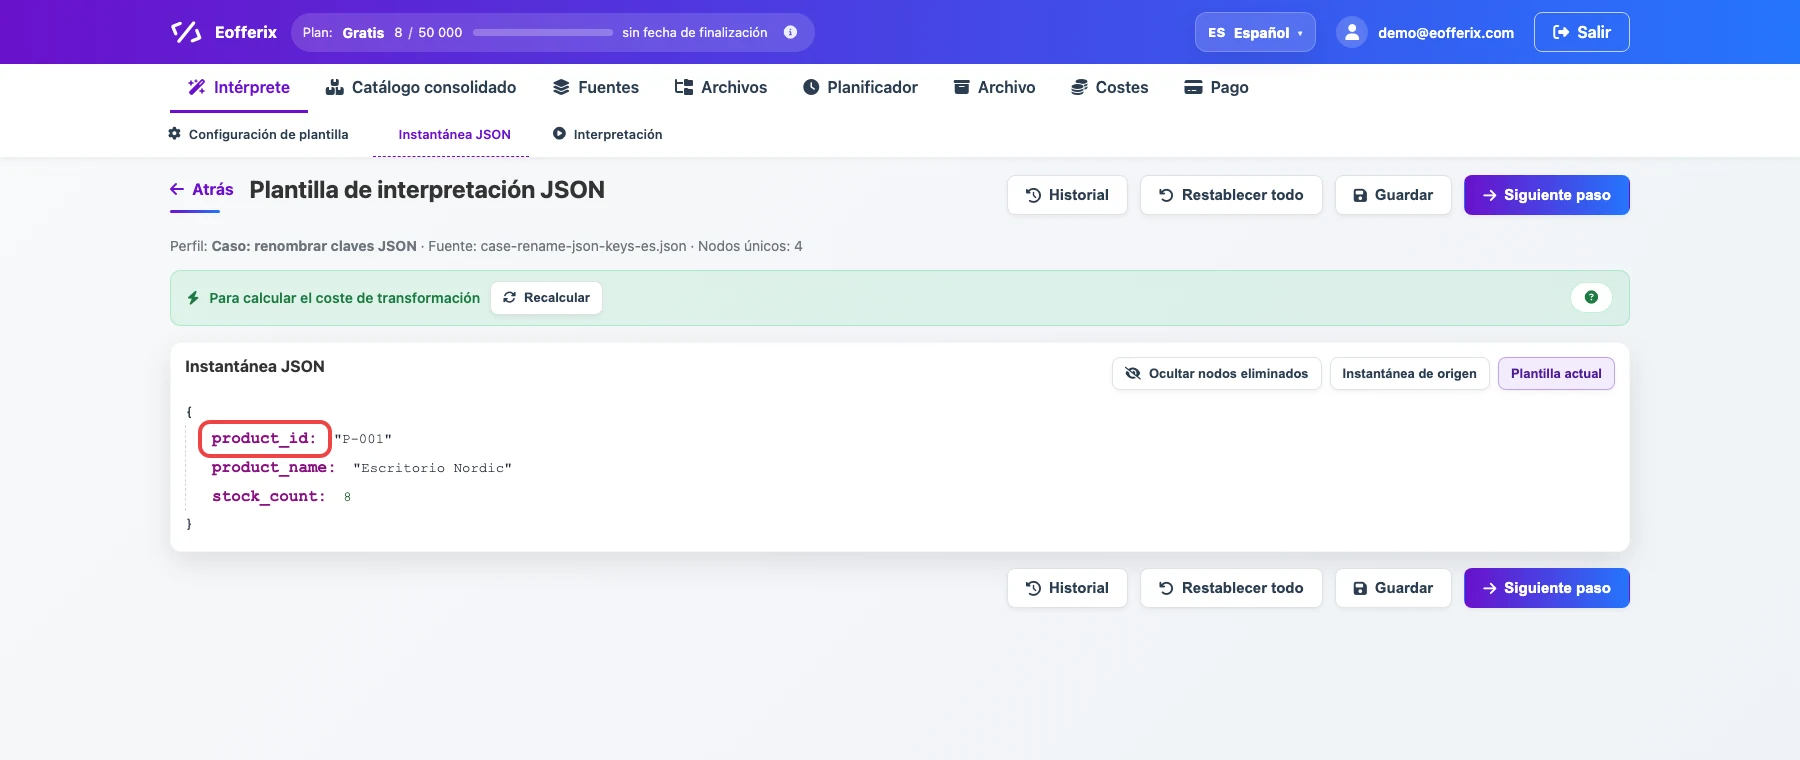The image size is (1800, 760).
Task: Click the top Guardar button
Action: pyautogui.click(x=1393, y=195)
